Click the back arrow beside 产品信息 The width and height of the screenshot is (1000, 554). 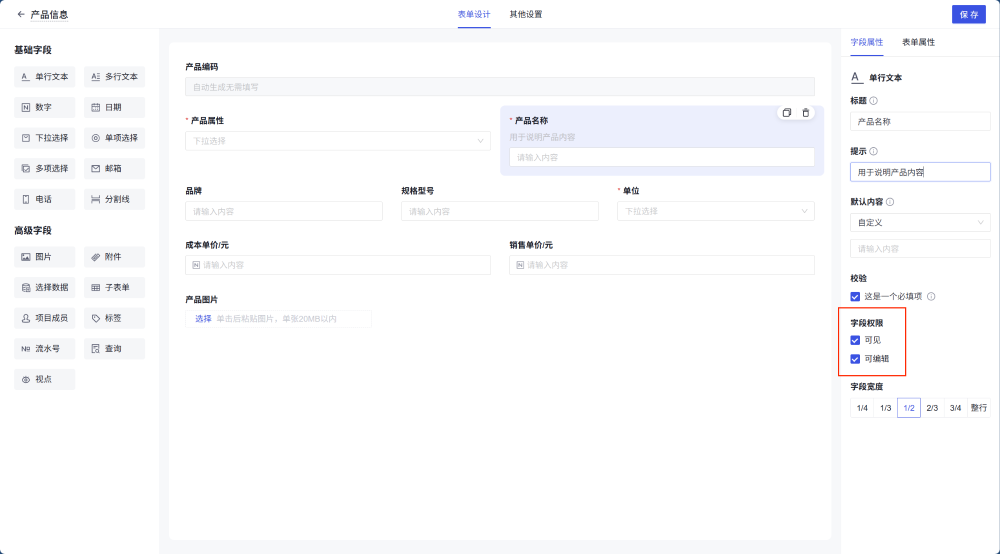(x=21, y=15)
